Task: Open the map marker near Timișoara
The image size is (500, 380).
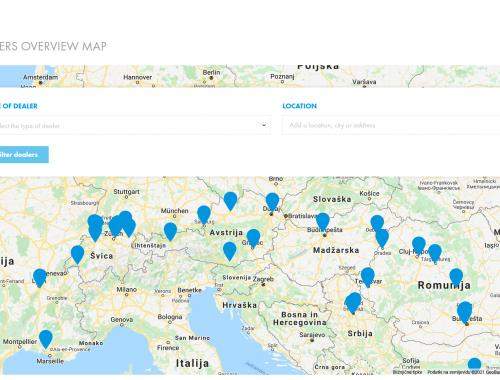Action: [x=368, y=276]
